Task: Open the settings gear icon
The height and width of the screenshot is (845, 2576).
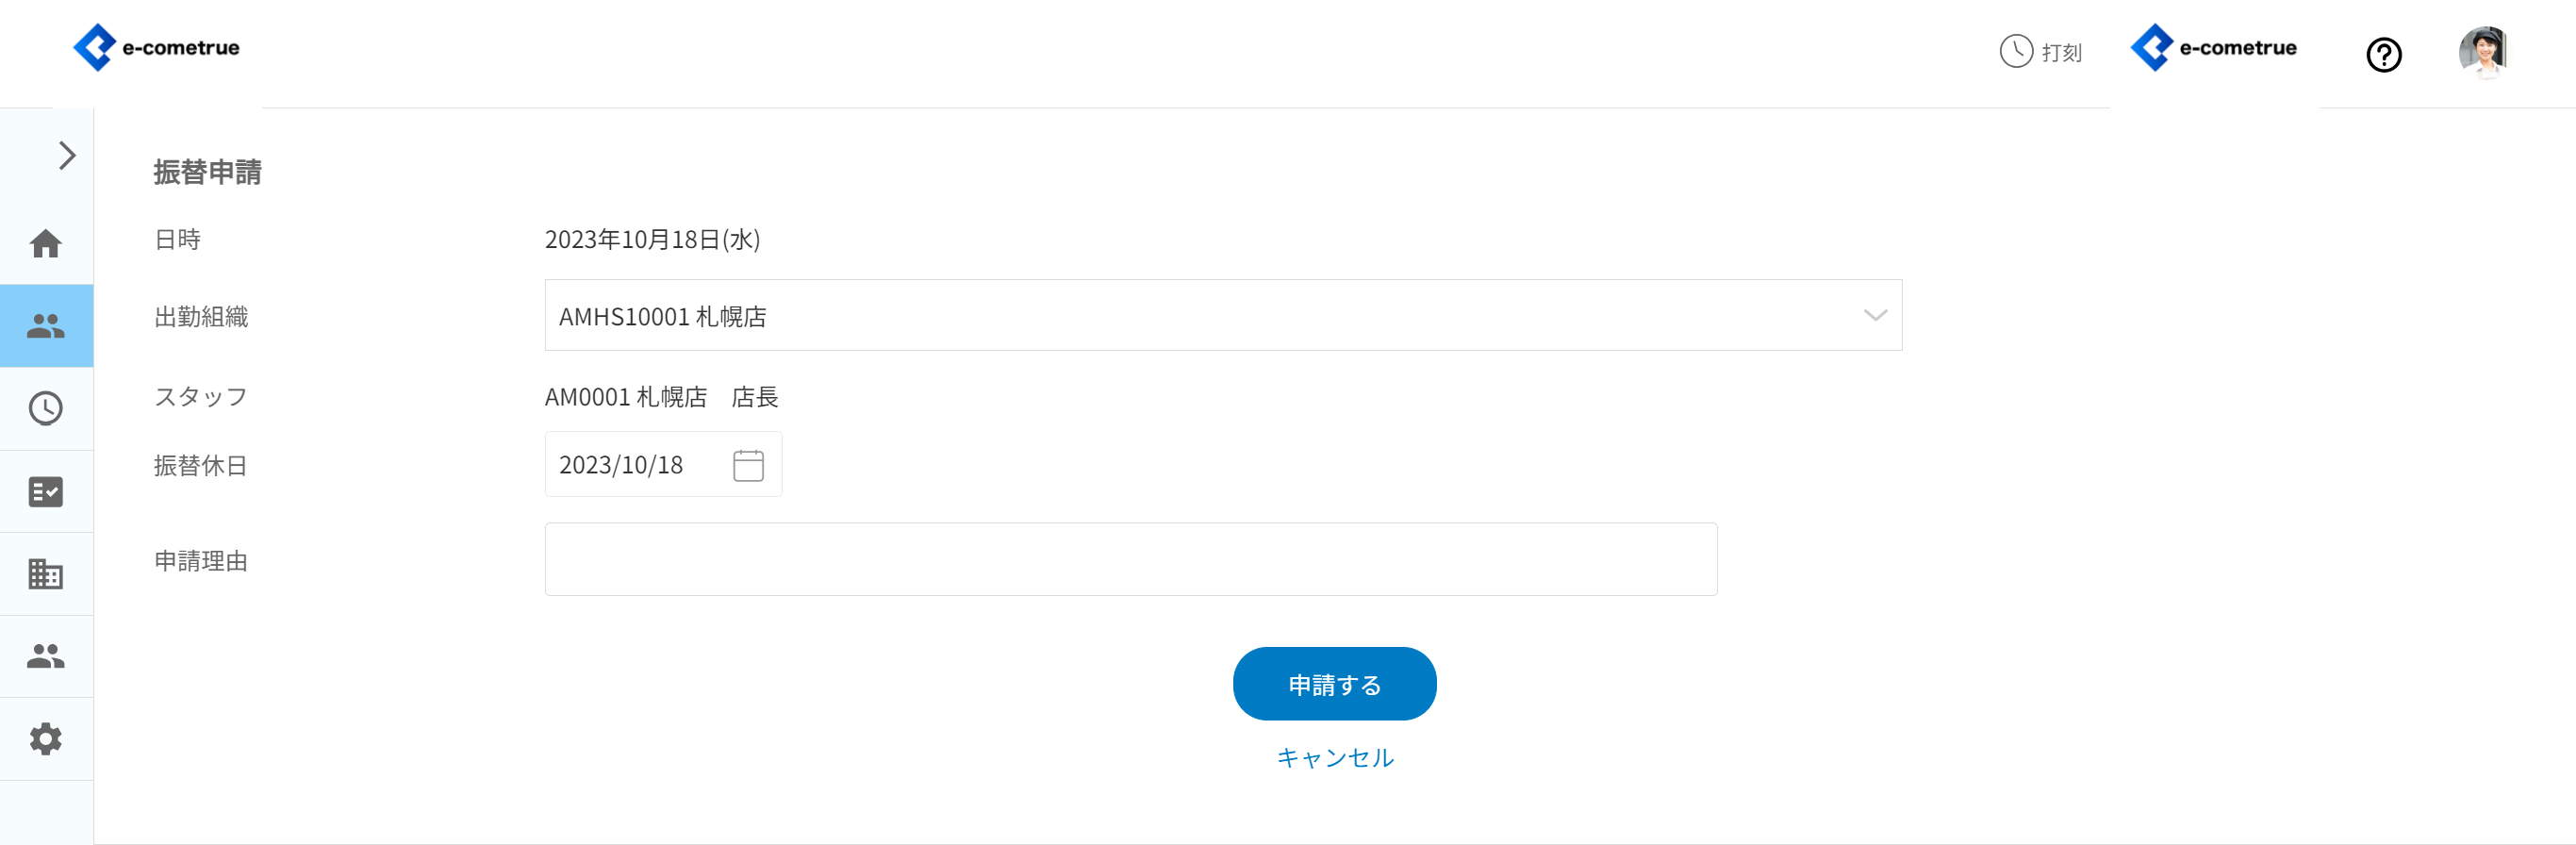Action: point(46,739)
